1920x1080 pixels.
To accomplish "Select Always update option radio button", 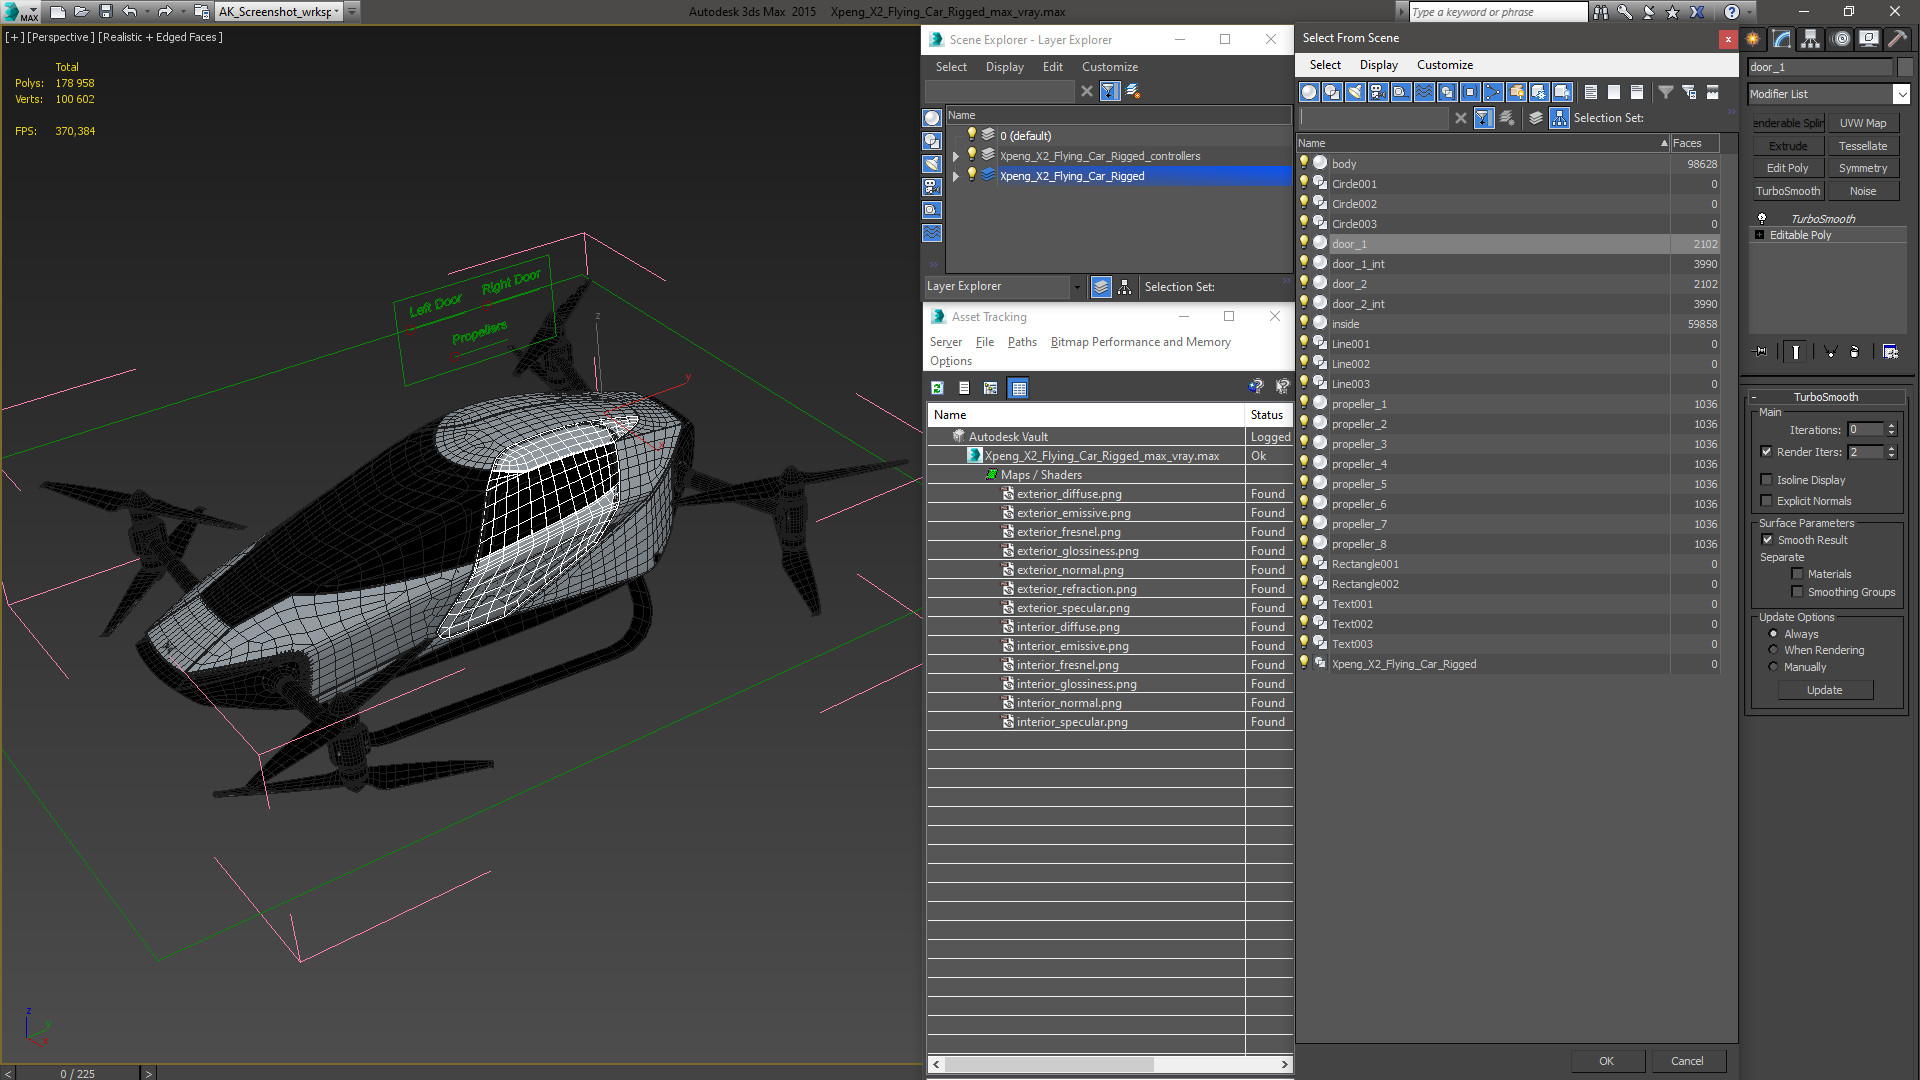I will coord(1774,634).
